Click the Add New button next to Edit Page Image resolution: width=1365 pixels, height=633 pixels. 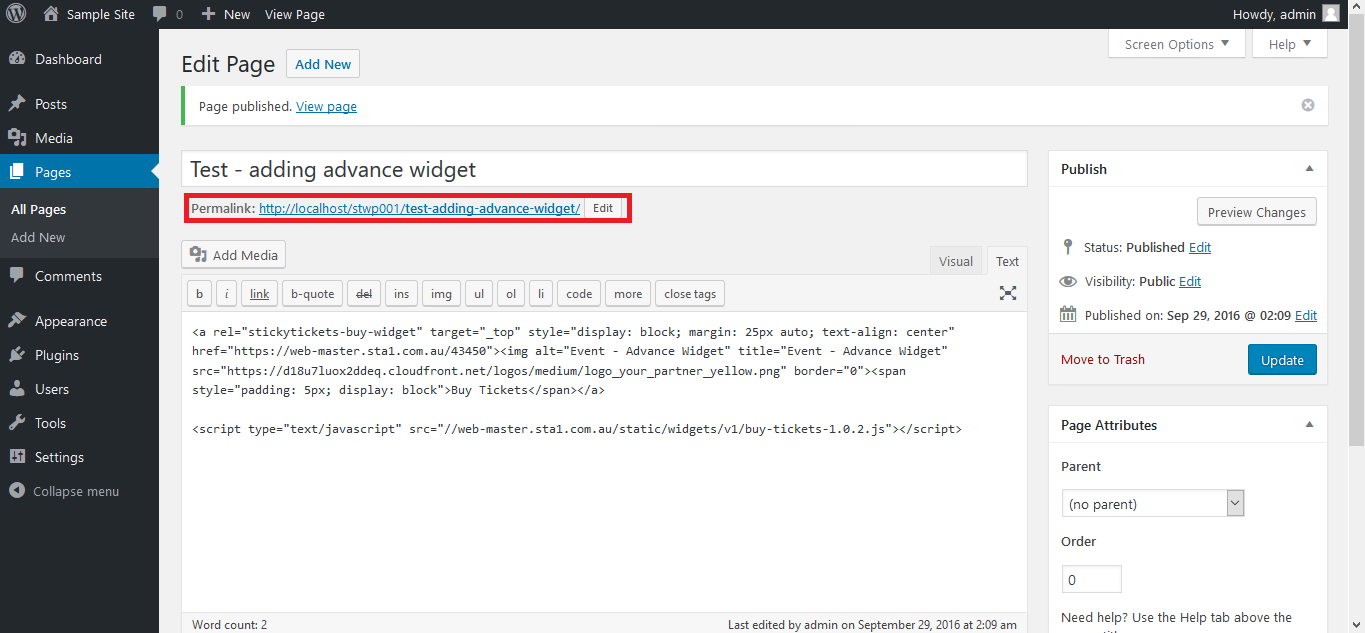tap(323, 64)
